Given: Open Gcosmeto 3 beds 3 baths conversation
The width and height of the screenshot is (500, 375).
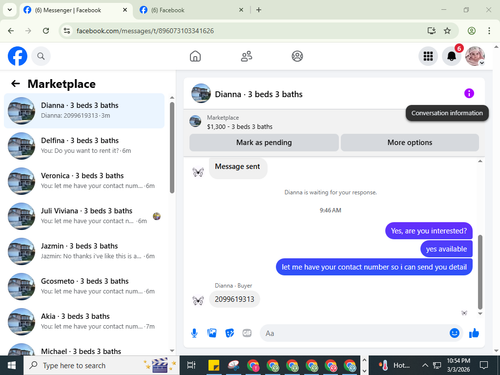Looking at the screenshot, I should pos(84,286).
